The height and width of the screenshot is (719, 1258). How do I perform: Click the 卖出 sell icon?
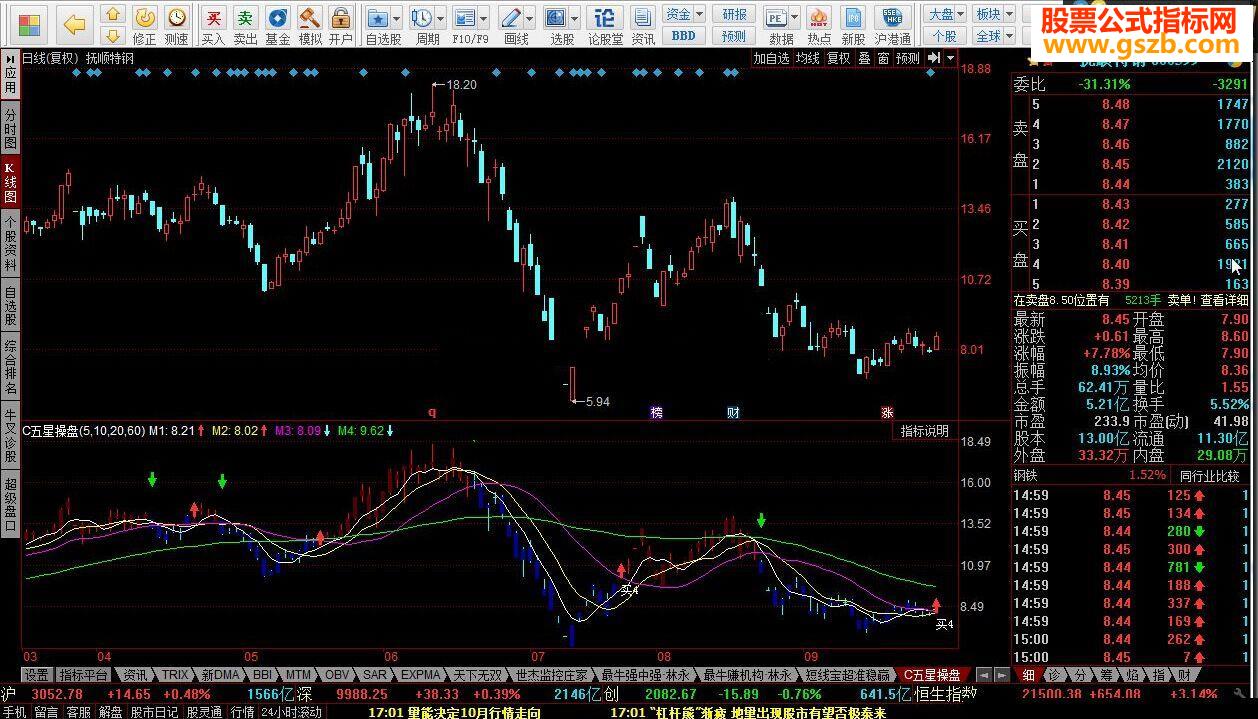[x=245, y=25]
